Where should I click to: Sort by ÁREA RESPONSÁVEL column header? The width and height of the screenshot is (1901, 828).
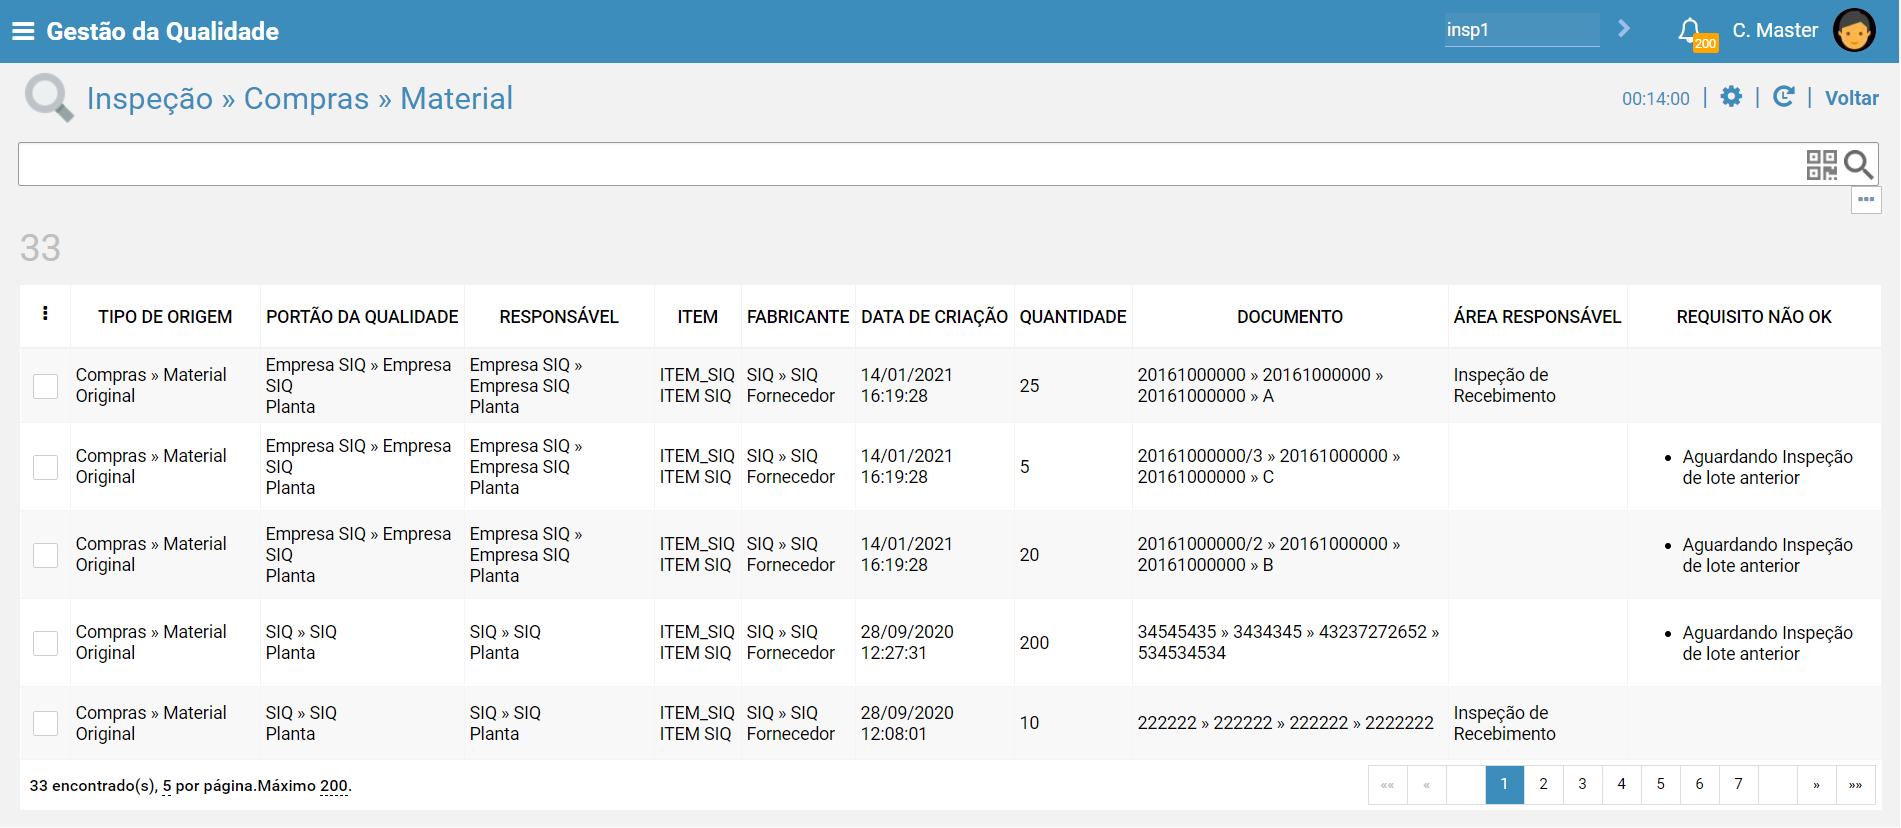[x=1537, y=317]
